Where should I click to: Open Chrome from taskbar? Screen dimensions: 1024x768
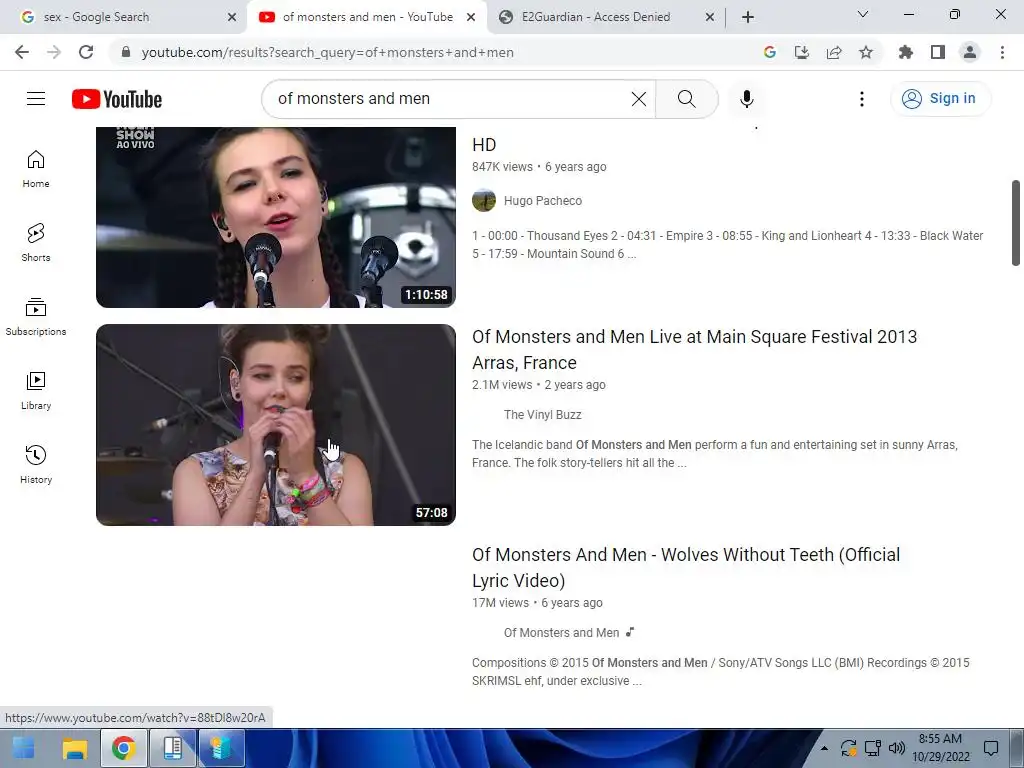click(x=123, y=748)
